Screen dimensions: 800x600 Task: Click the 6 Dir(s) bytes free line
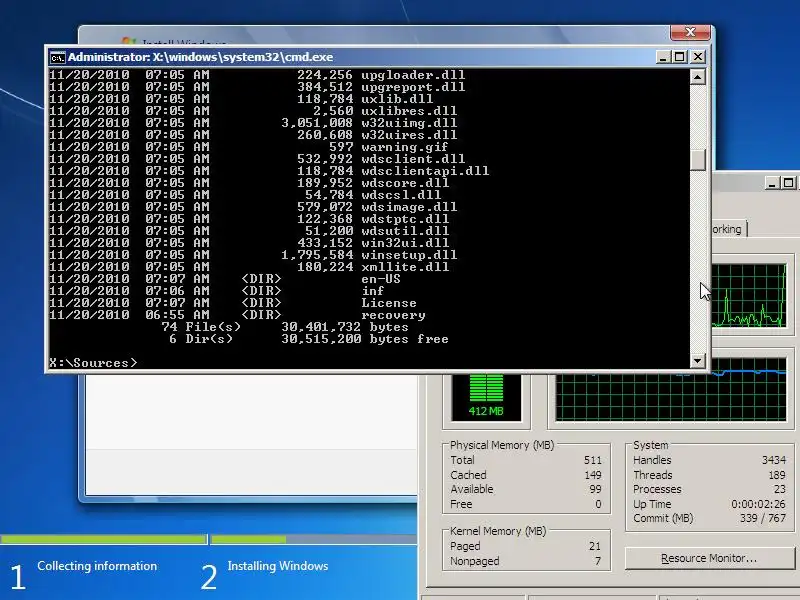point(309,339)
